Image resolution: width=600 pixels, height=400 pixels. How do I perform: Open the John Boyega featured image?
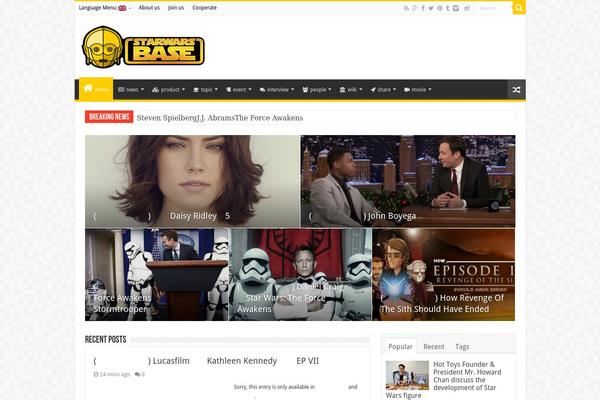[x=408, y=181]
